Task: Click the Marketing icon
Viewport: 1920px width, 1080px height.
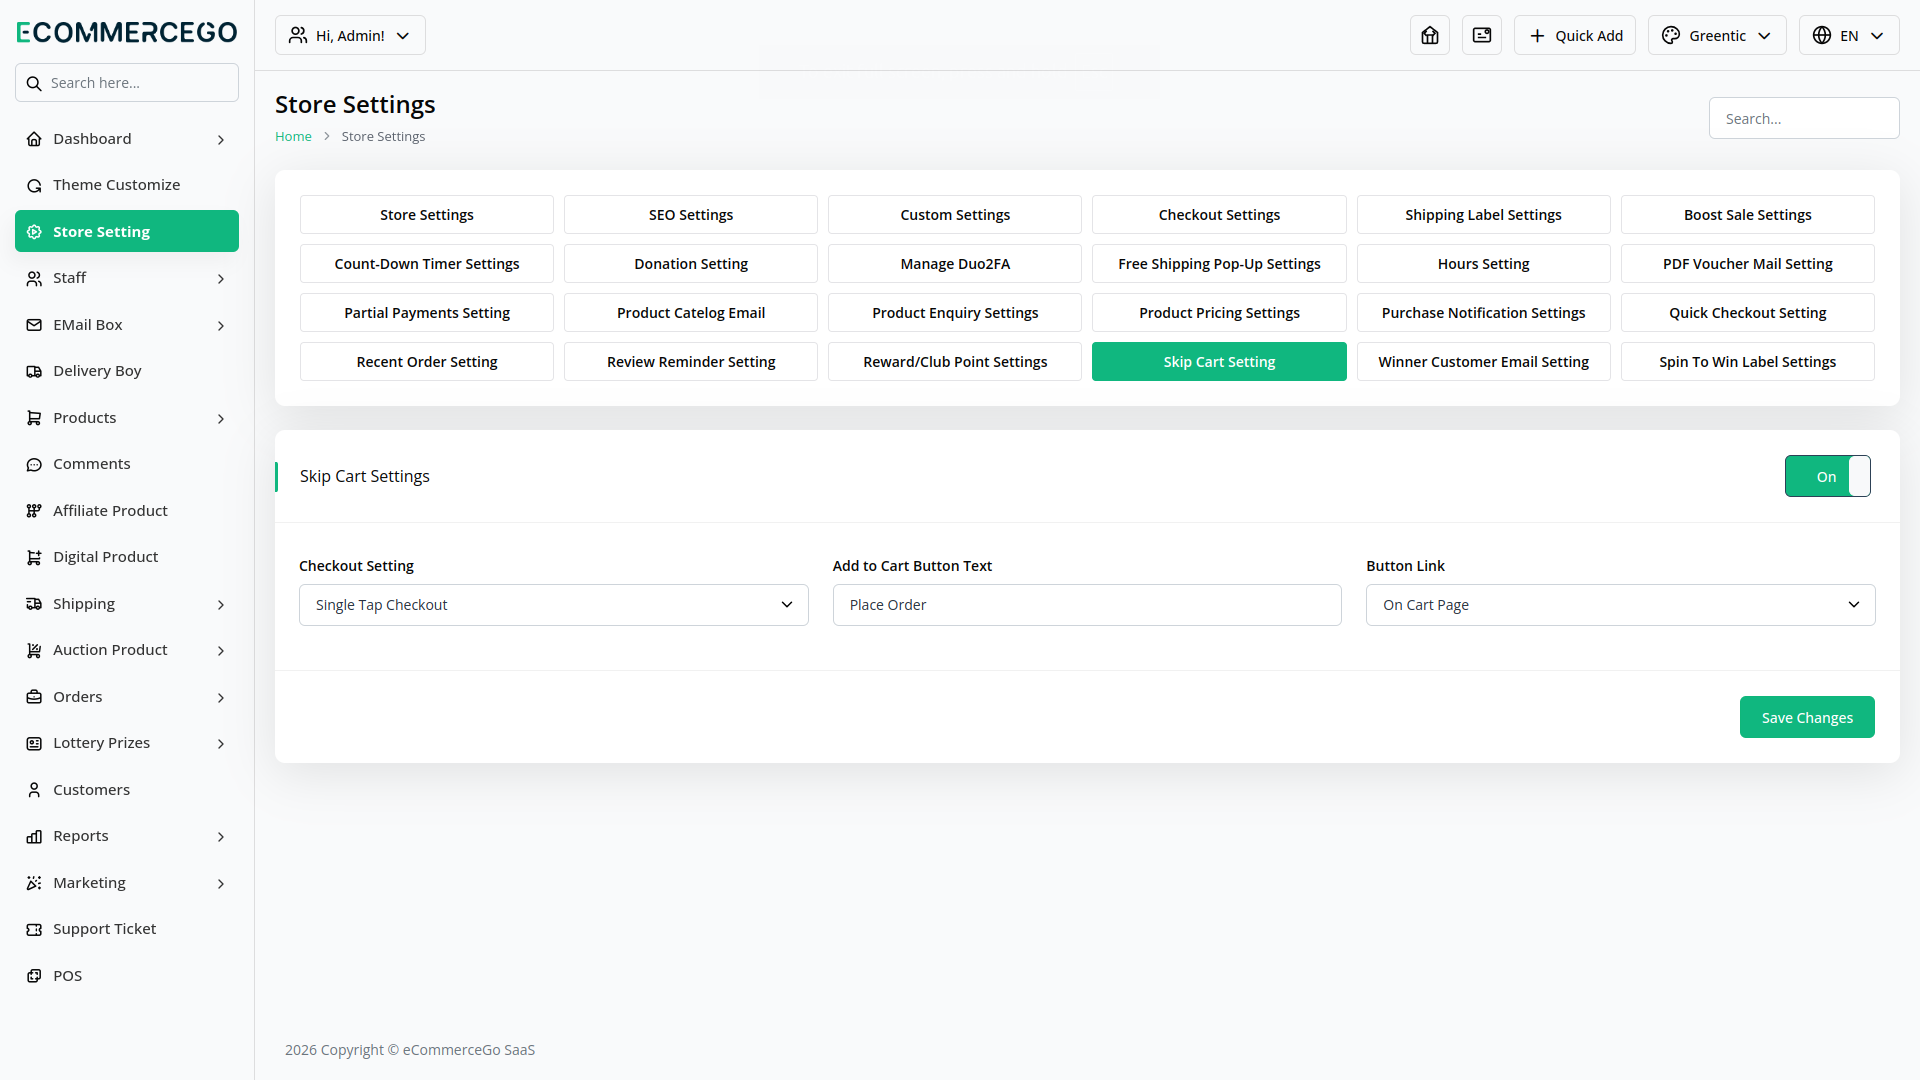Action: (x=34, y=883)
